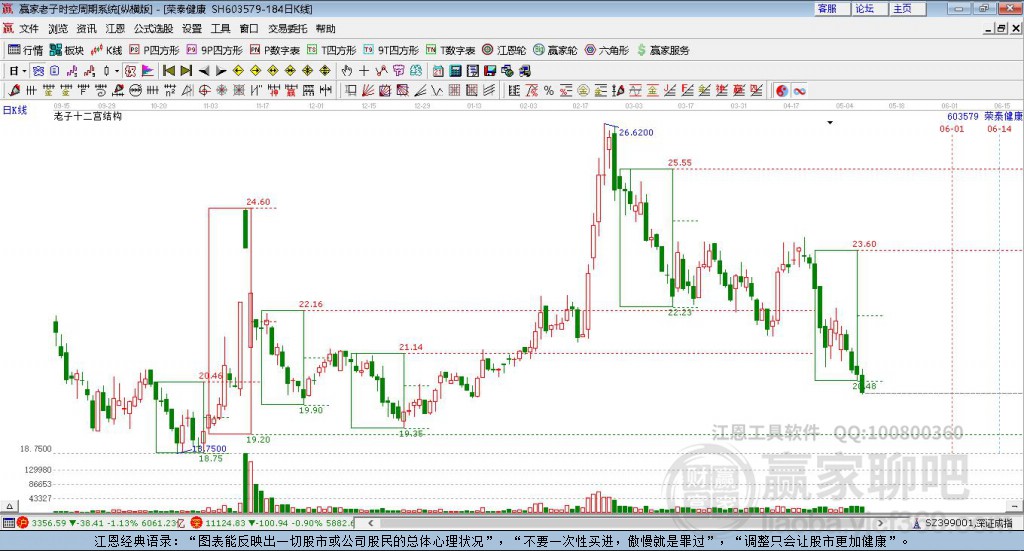Image resolution: width=1024 pixels, height=551 pixels.
Task: Open the 资讯 menu
Action: tap(86, 29)
